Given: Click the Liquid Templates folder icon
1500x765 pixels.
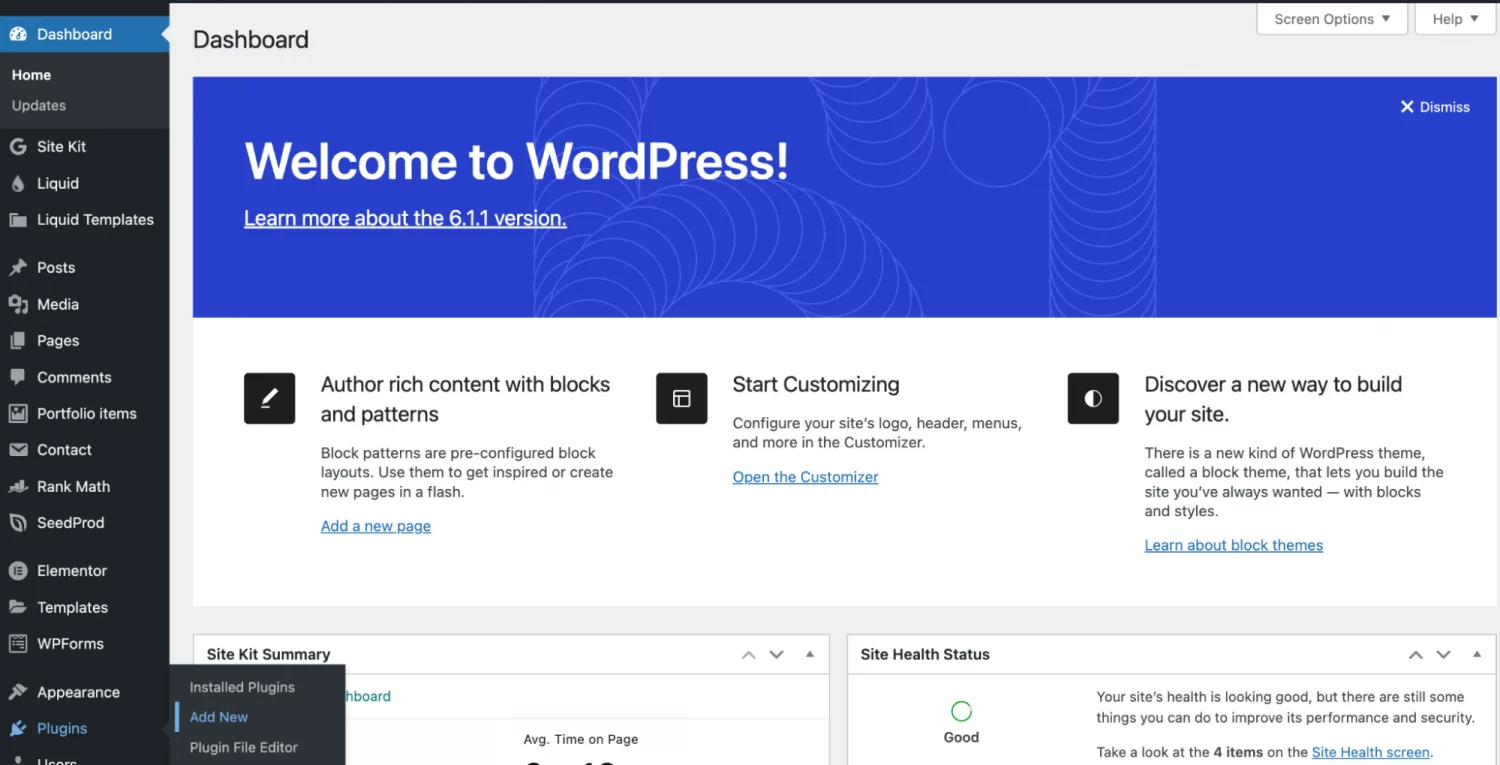Looking at the screenshot, I should click(x=17, y=220).
